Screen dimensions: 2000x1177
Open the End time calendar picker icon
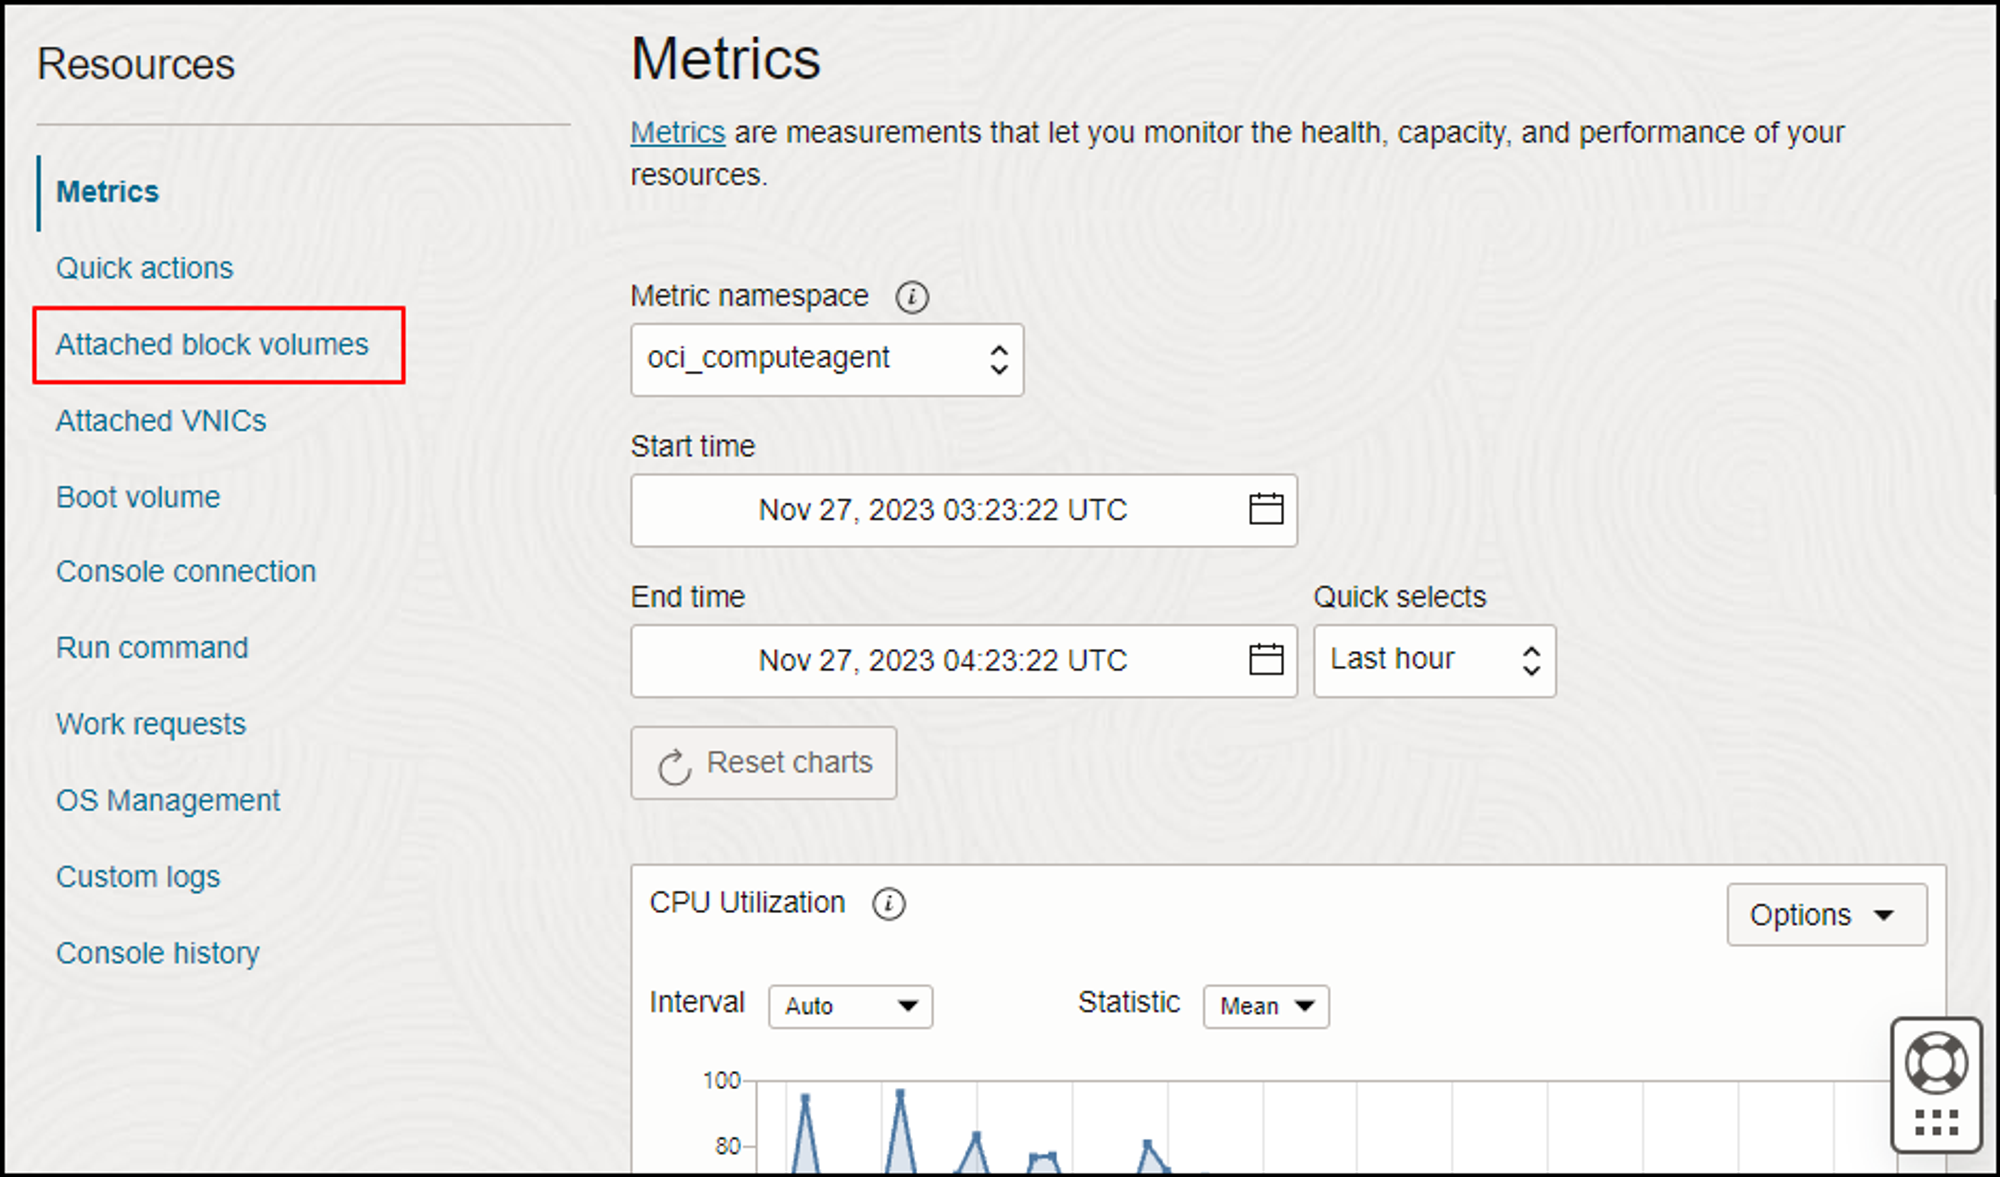click(1266, 660)
